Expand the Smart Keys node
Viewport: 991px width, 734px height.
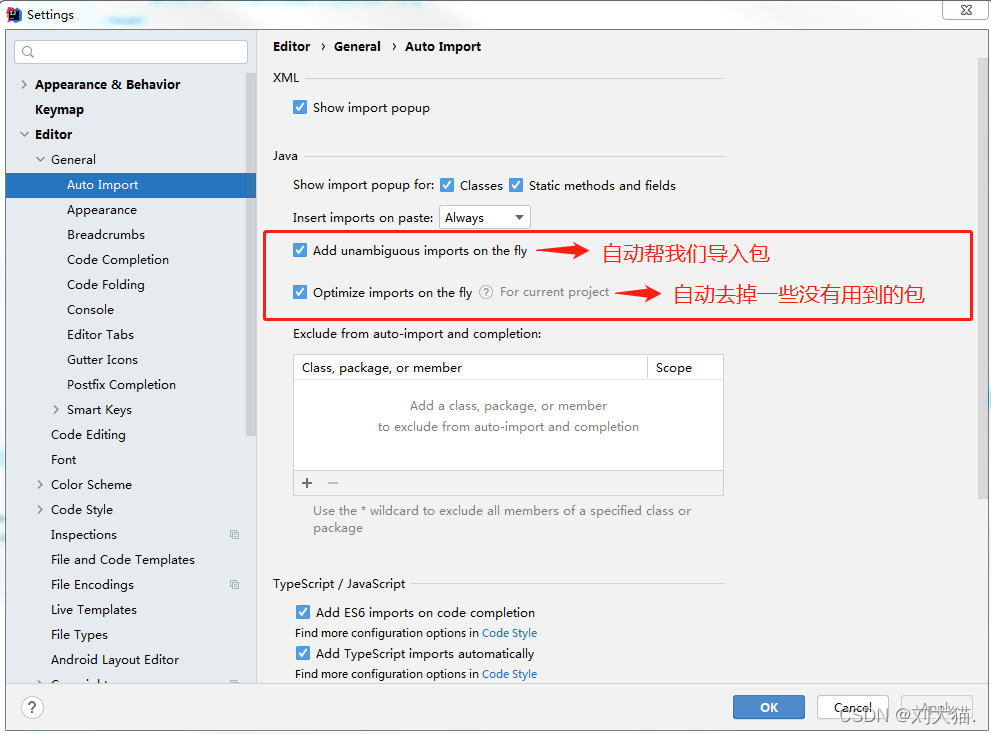[56, 410]
